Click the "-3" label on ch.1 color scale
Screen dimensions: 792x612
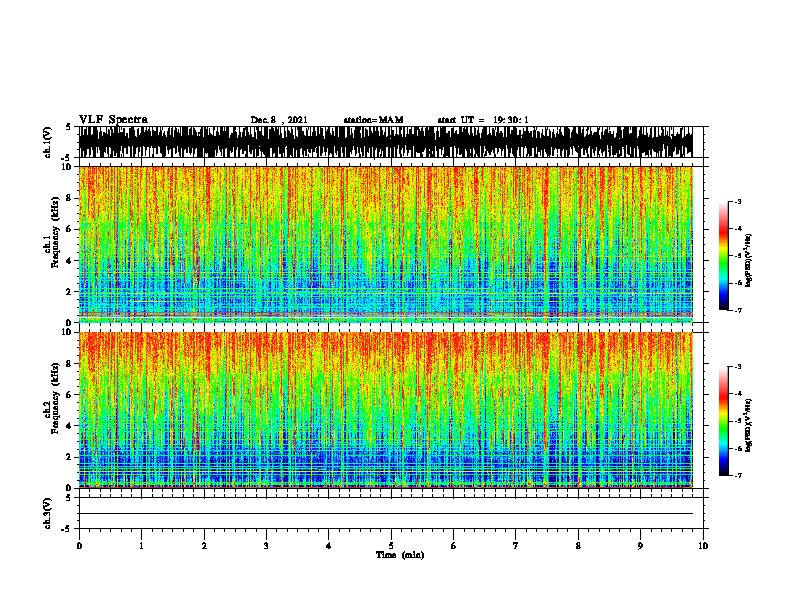(737, 202)
